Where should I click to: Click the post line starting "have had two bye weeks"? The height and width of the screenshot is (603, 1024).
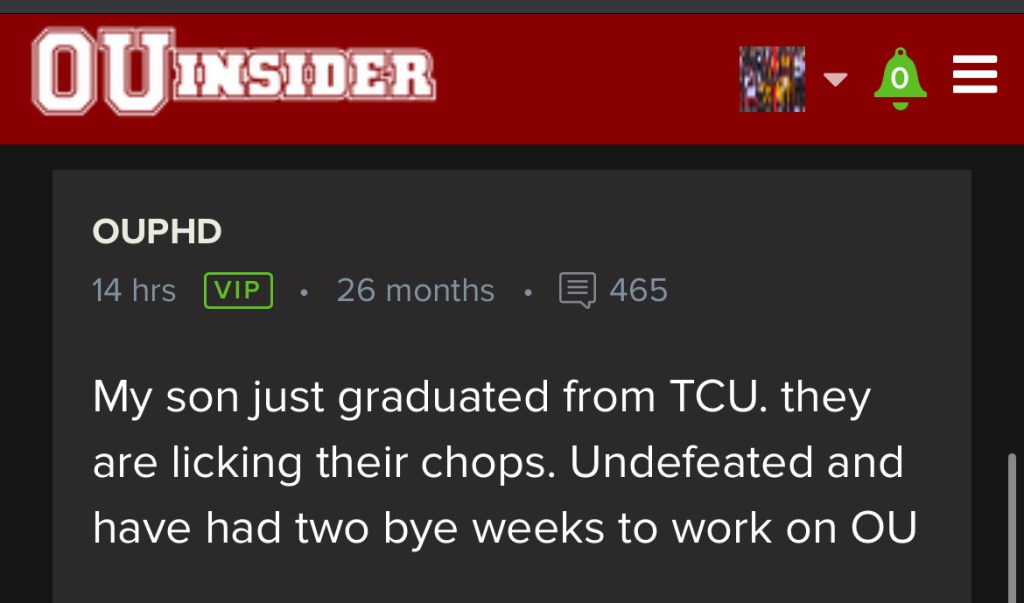pyautogui.click(x=504, y=529)
